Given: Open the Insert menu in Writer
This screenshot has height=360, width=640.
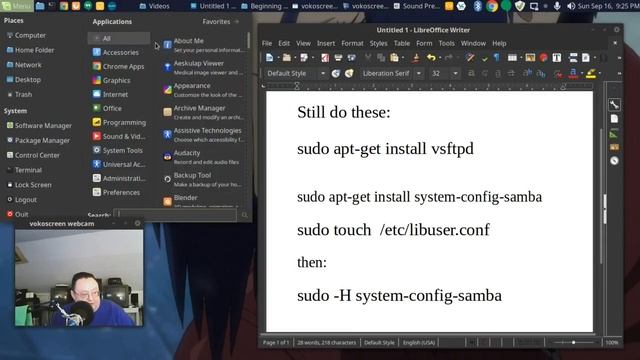Looking at the screenshot, I should pos(326,43).
